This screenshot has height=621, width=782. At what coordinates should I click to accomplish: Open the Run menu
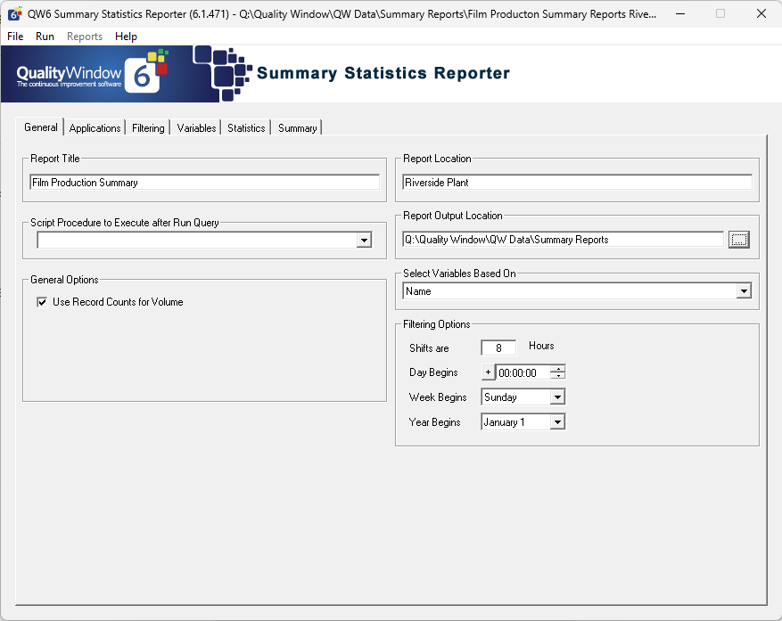(44, 36)
